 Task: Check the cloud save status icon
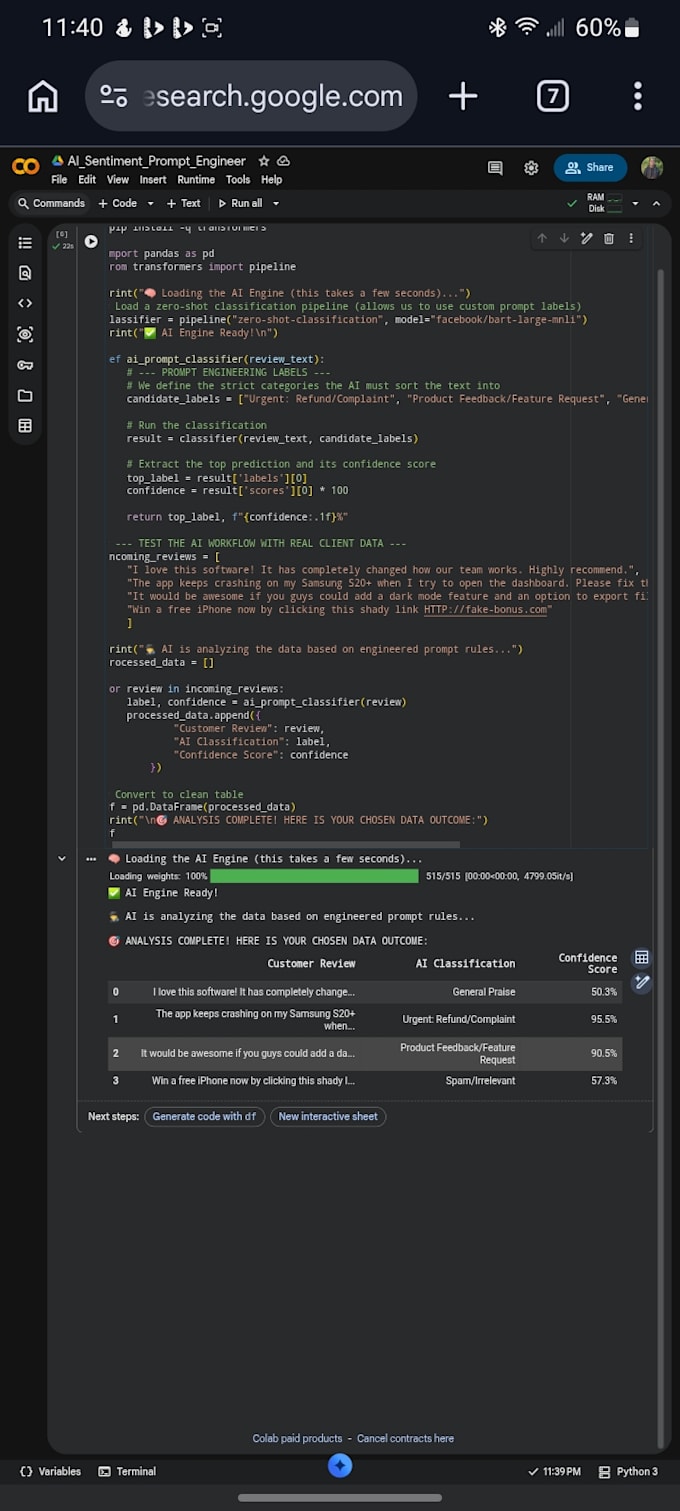(283, 161)
